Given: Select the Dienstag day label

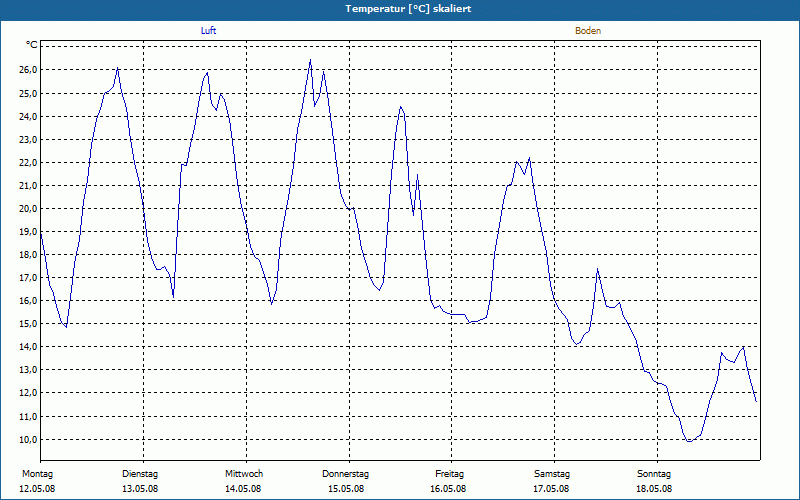Looking at the screenshot, I should (140, 474).
